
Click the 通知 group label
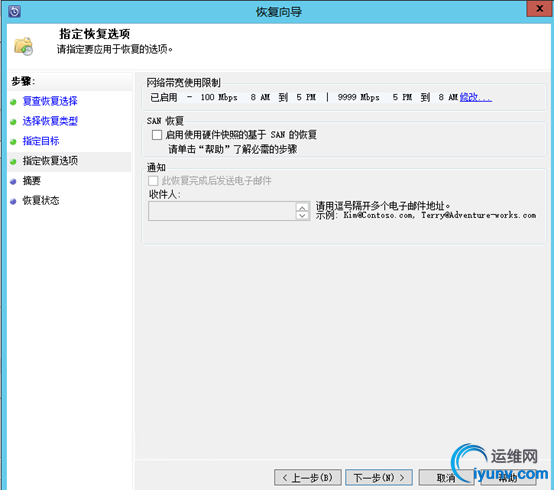click(156, 167)
